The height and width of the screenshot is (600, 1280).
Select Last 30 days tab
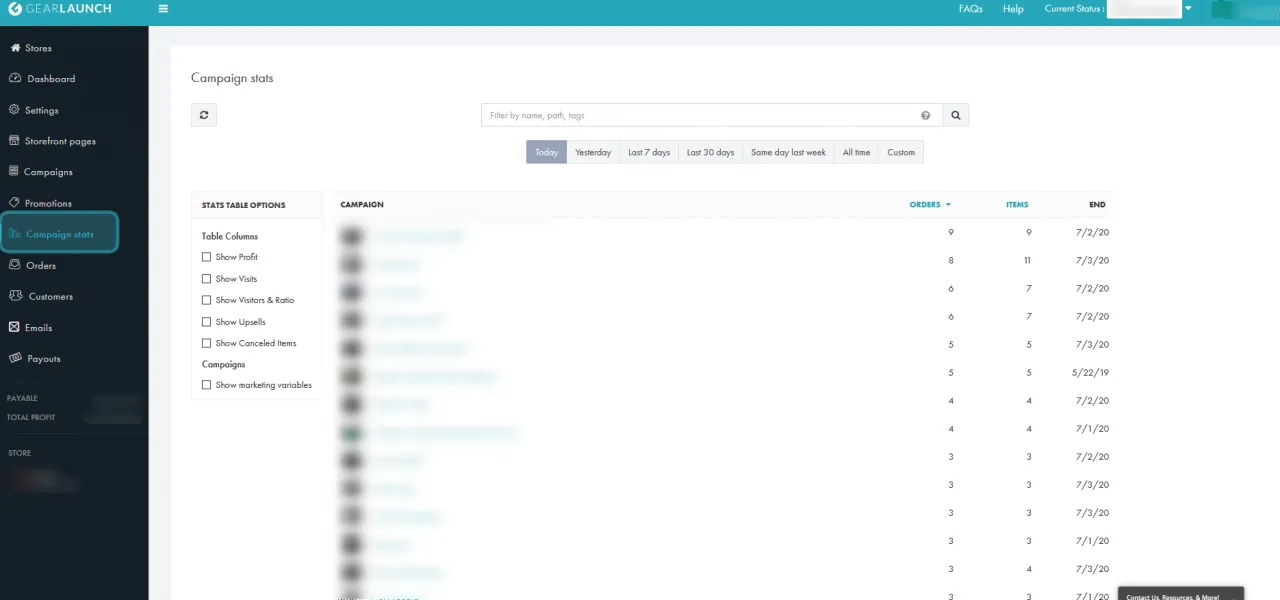click(x=710, y=152)
